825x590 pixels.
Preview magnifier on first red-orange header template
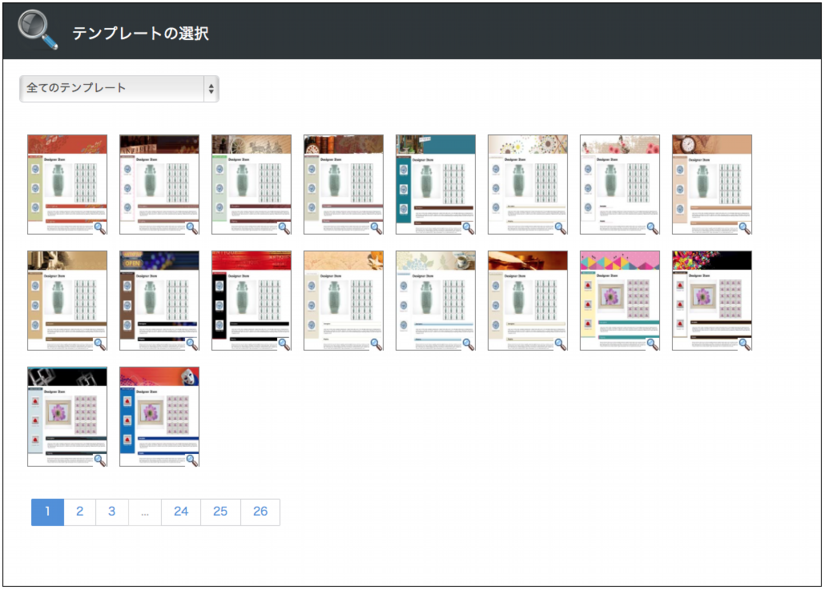(99, 227)
